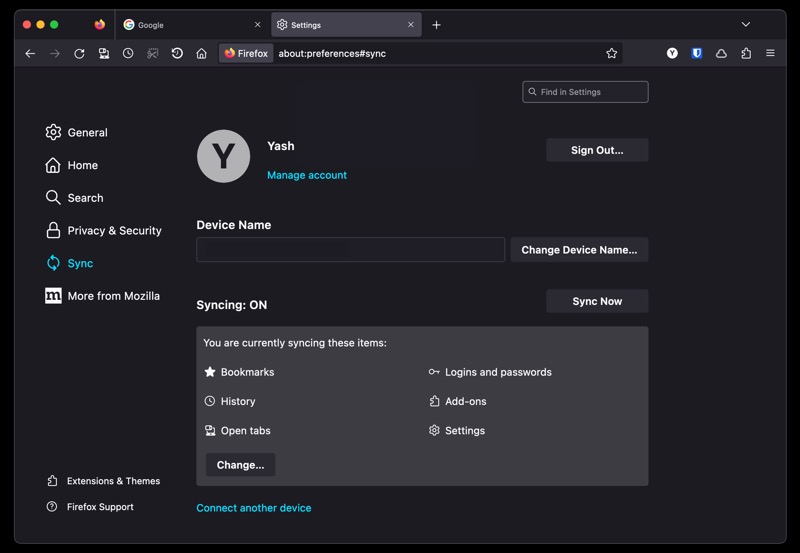Viewport: 800px width, 553px height.
Task: Open the Firefox account Y avatar icon
Action: click(x=672, y=53)
